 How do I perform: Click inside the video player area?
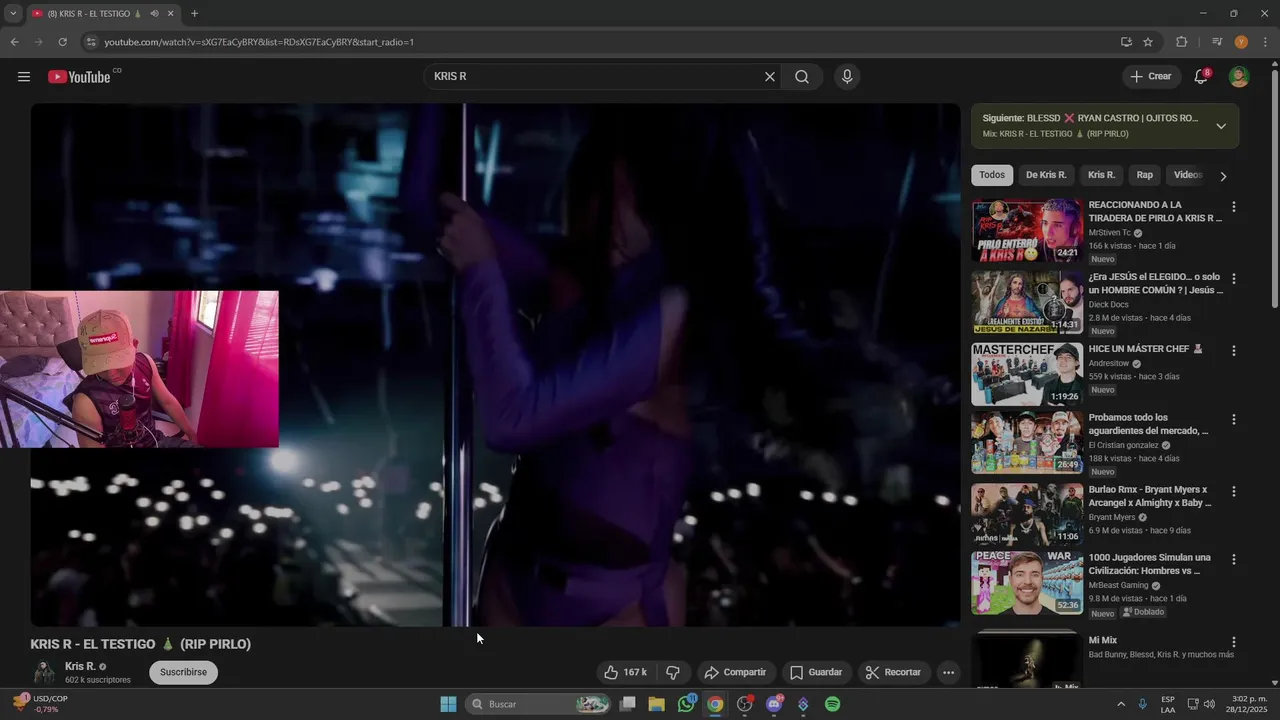(495, 365)
